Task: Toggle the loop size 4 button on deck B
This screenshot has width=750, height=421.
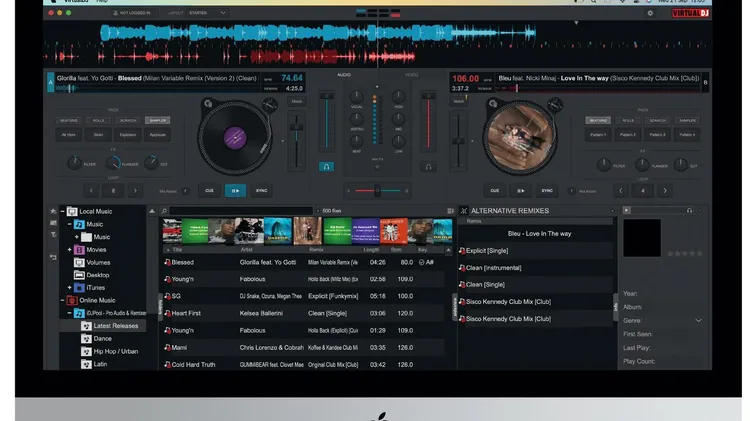Action: 643,190
